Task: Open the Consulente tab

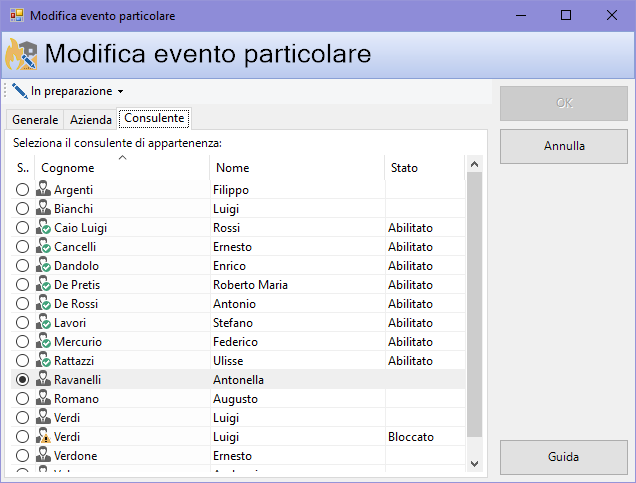Action: [x=154, y=118]
